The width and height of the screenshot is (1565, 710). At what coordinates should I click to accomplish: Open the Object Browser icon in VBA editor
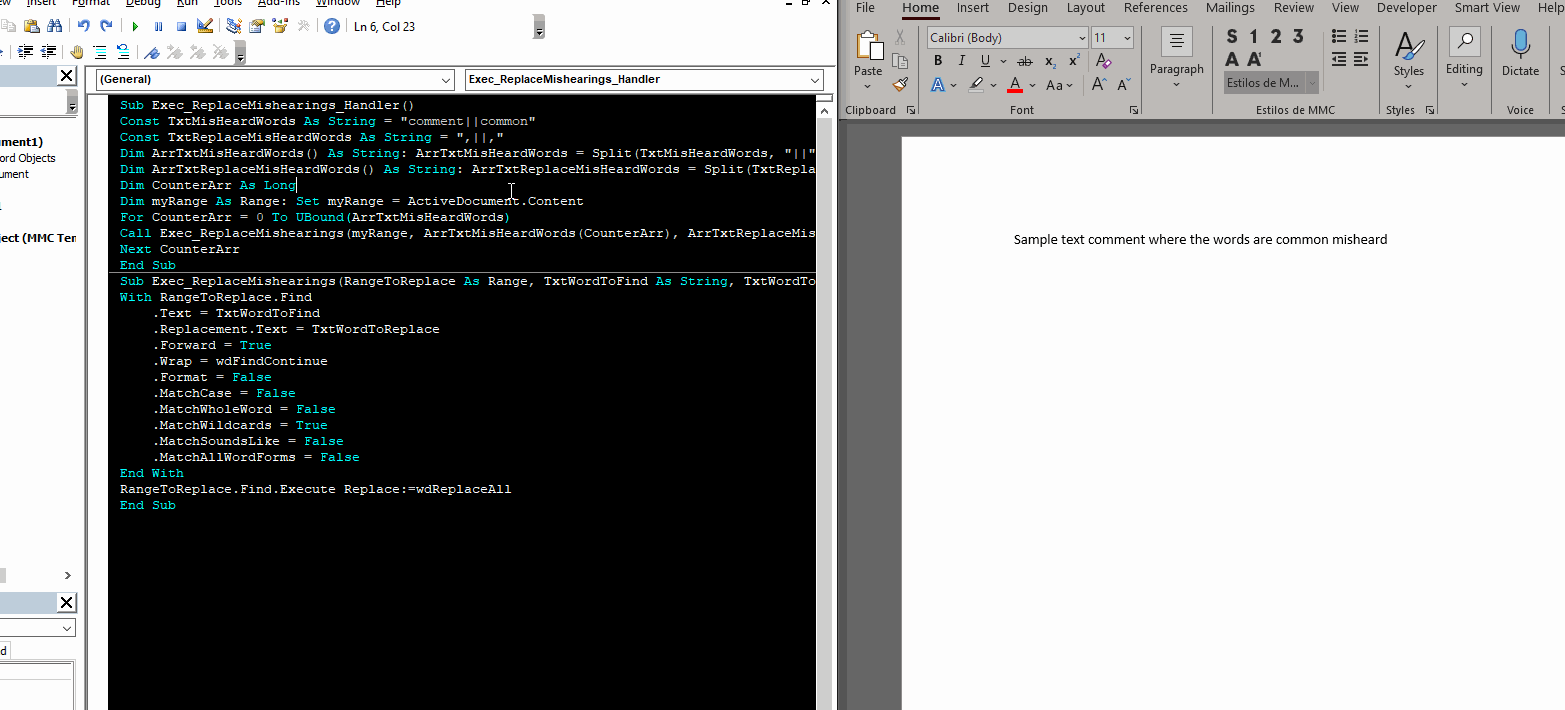[278, 26]
